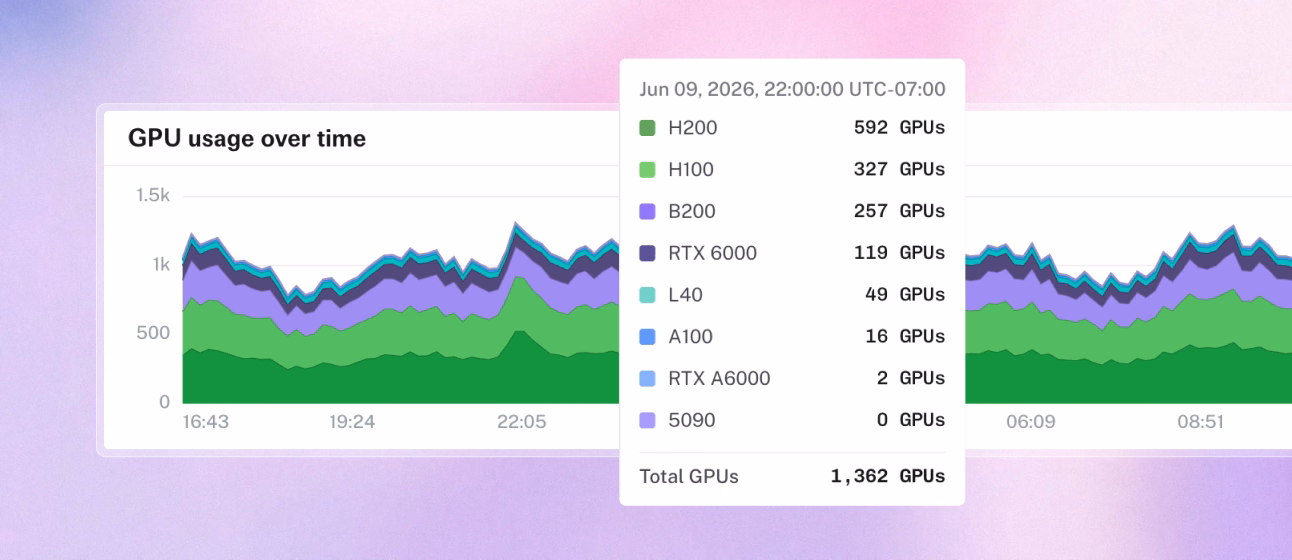The image size is (1292, 560).
Task: Click the '1k' y-axis label
Action: (161, 265)
